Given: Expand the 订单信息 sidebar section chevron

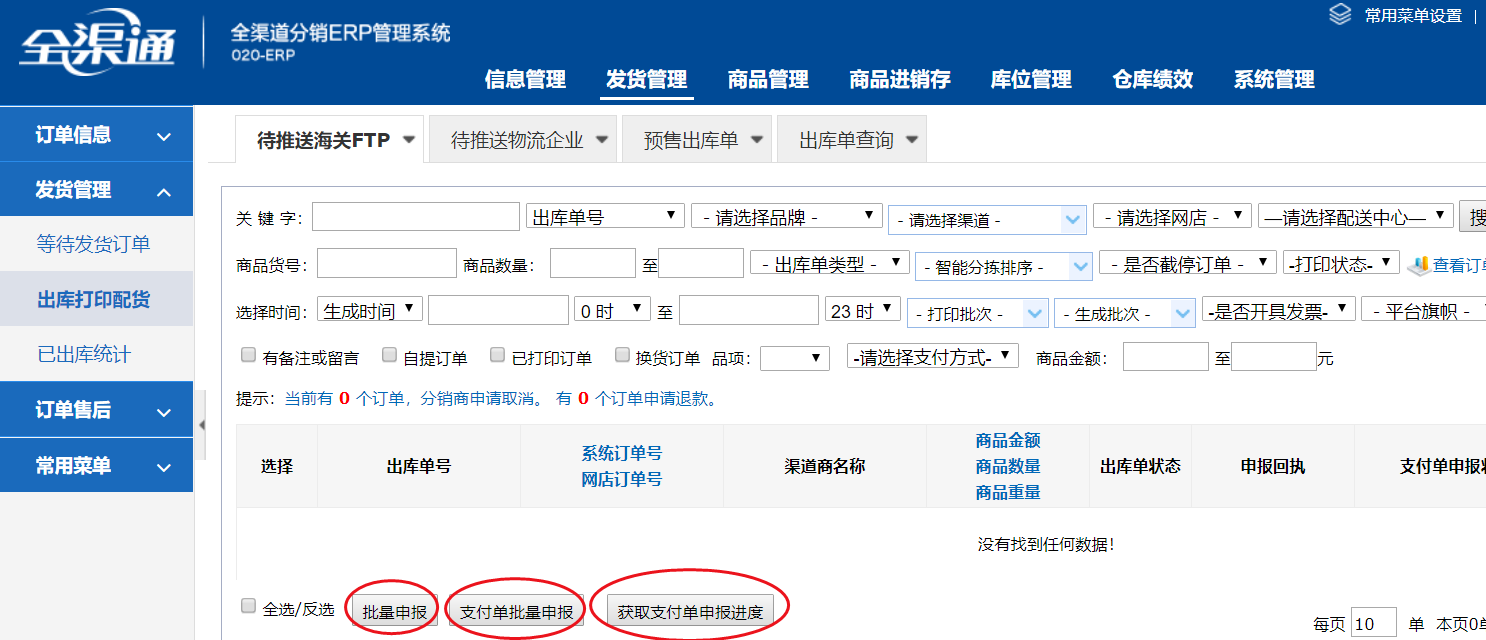Looking at the screenshot, I should click(x=166, y=135).
